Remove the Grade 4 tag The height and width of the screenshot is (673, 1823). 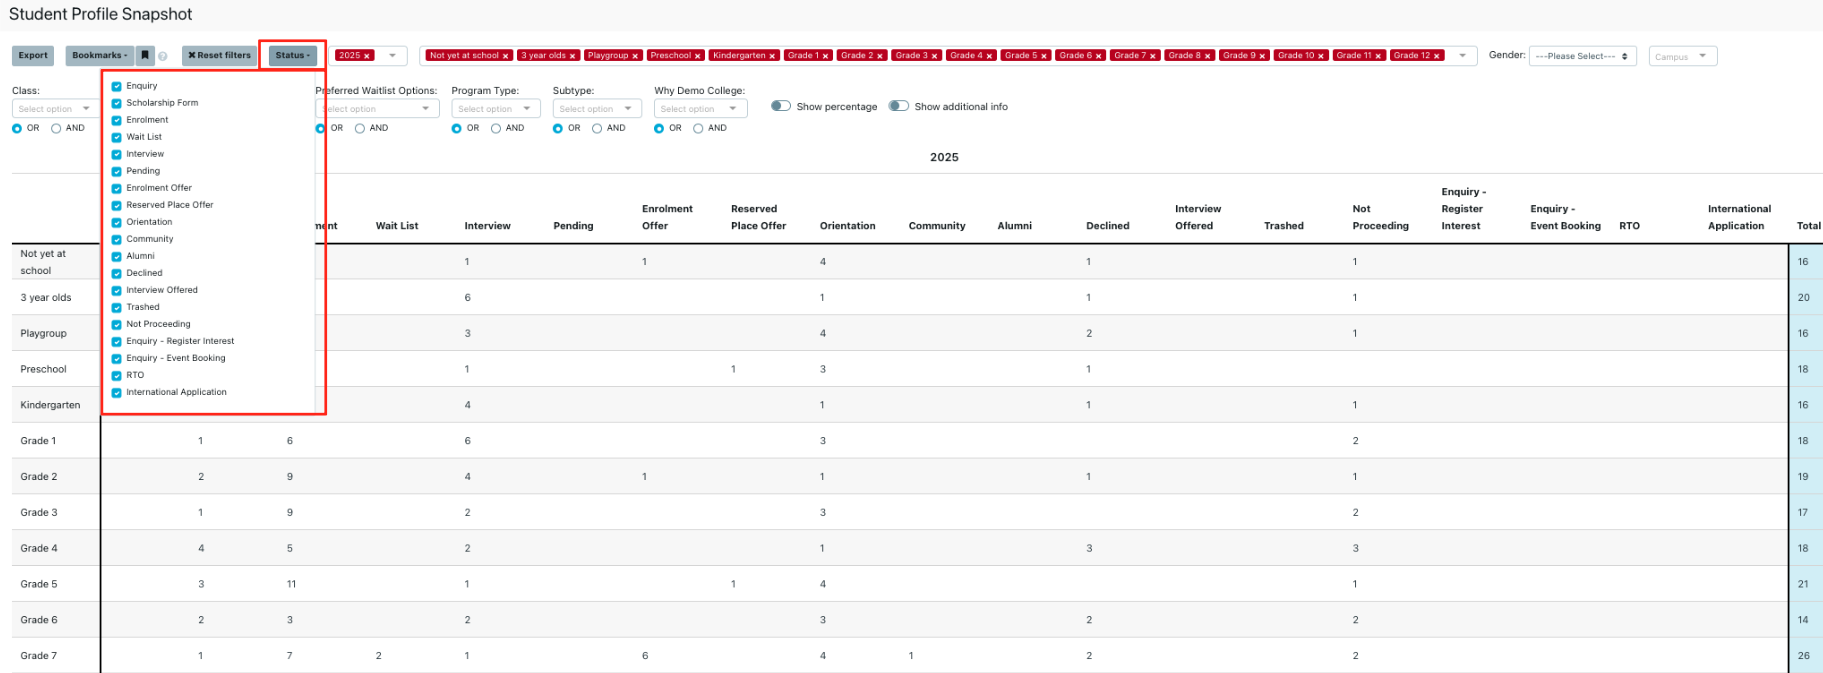point(990,56)
